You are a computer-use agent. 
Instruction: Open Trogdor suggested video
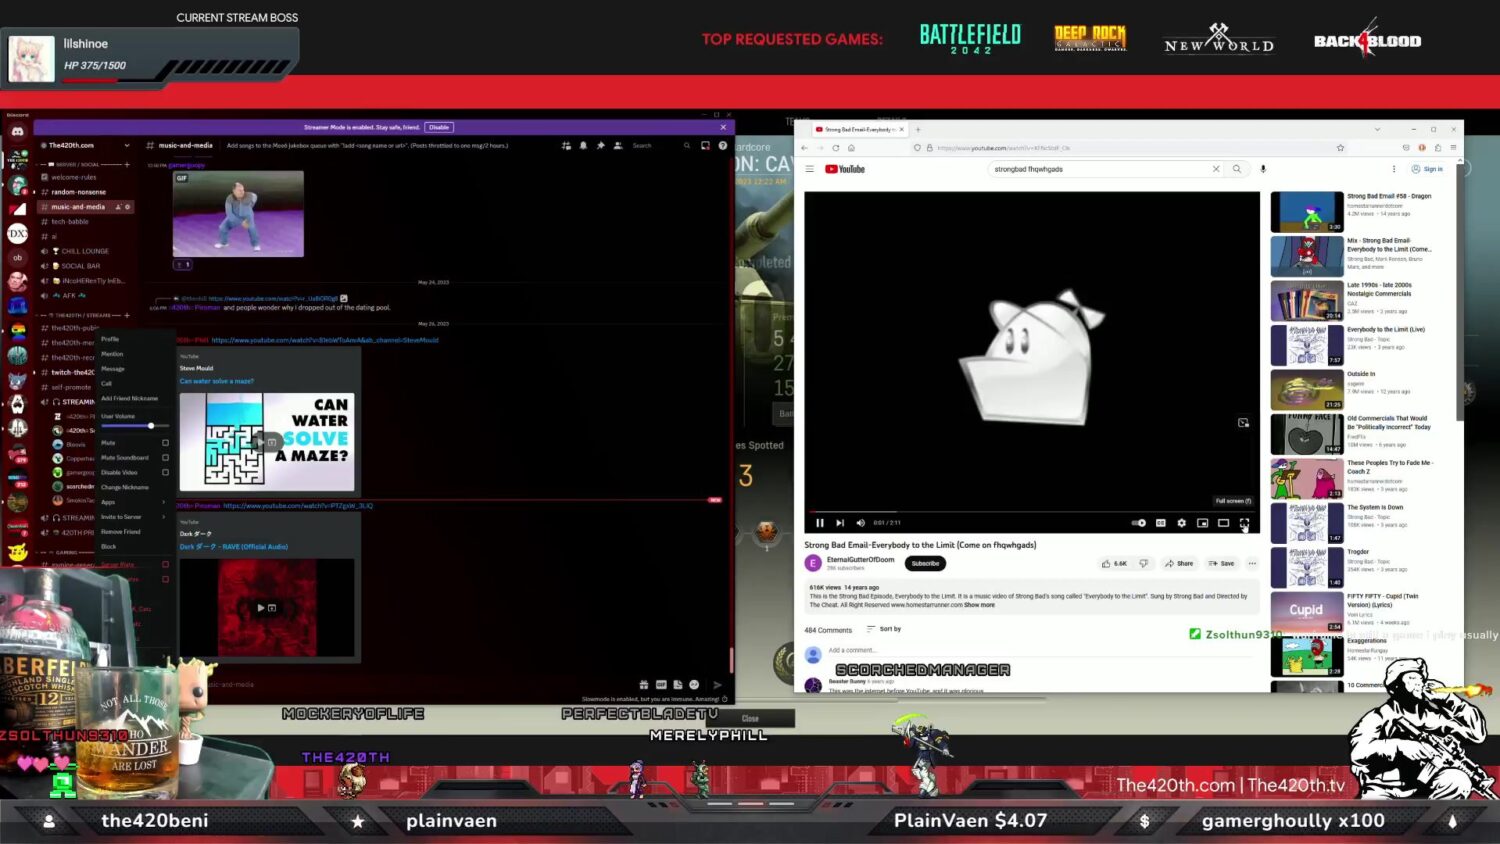pos(1307,567)
